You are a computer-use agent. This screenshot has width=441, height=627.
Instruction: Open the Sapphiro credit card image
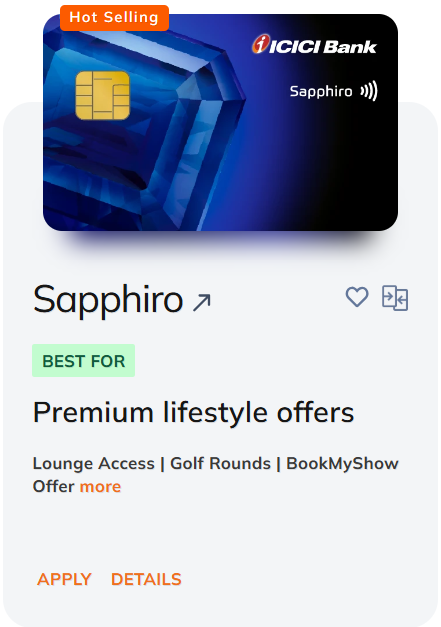pyautogui.click(x=220, y=122)
